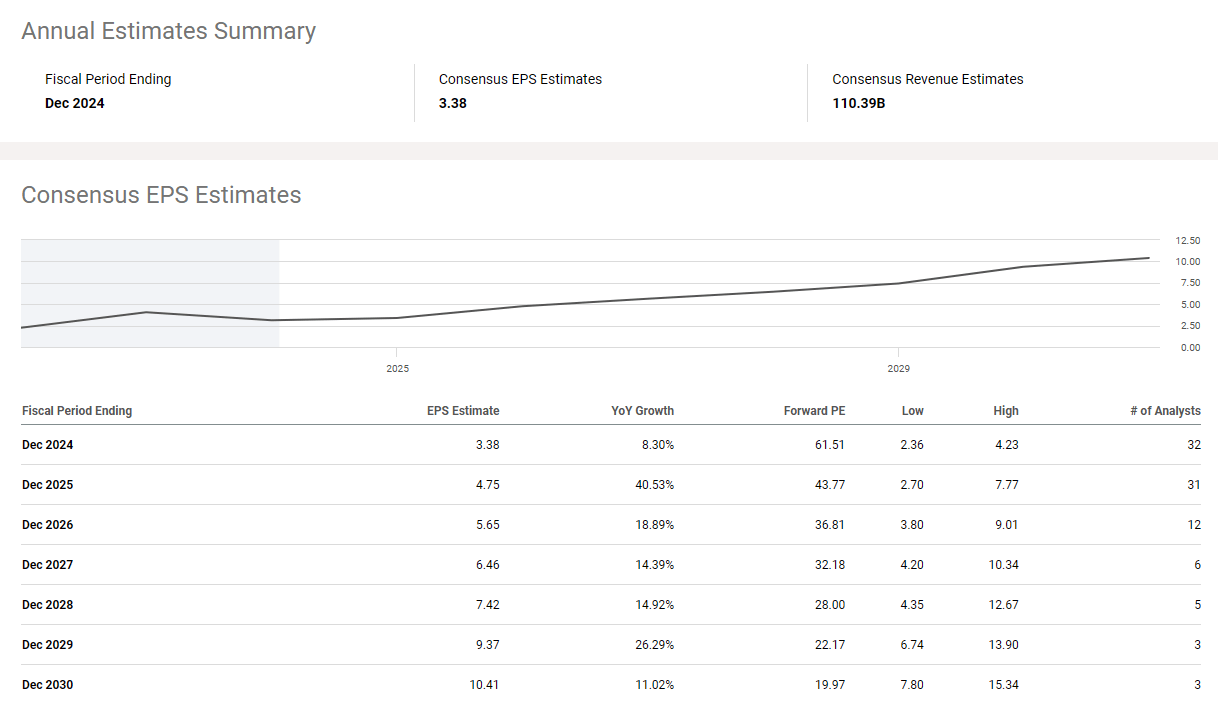Select the Dec 2025 table row label
The height and width of the screenshot is (710, 1218).
(x=48, y=485)
